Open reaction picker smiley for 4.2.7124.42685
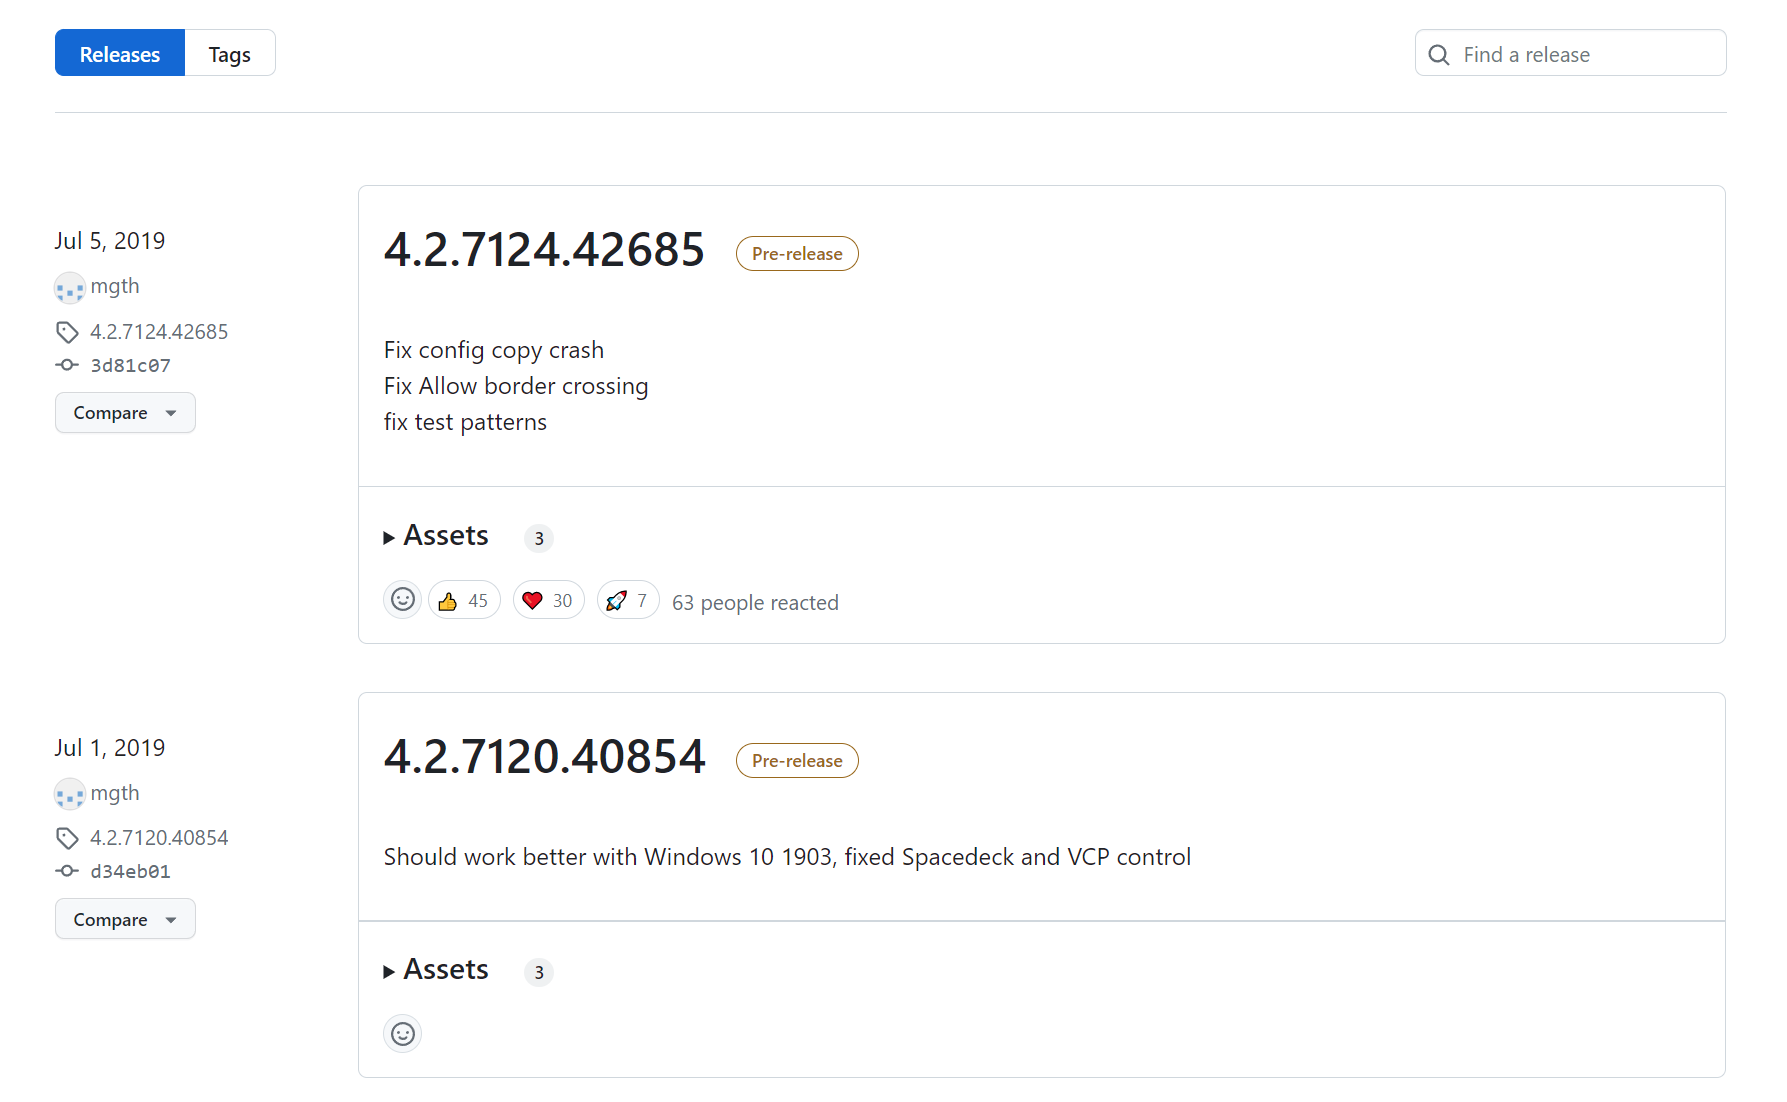Viewport: 1787px width, 1102px height. (403, 600)
